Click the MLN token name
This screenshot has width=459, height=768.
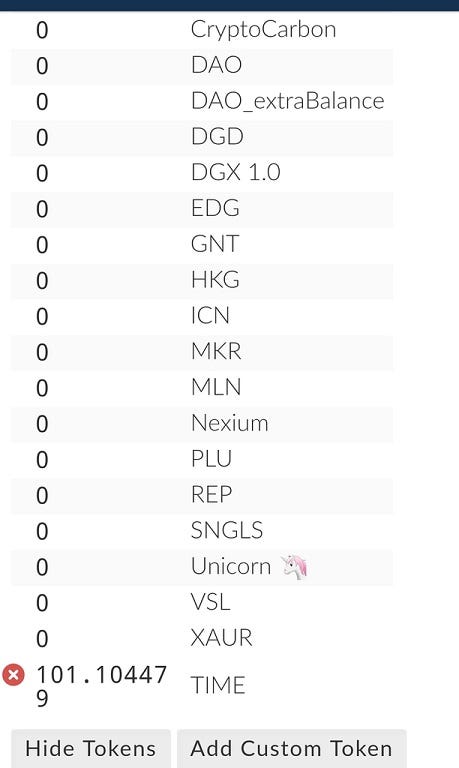(x=216, y=387)
